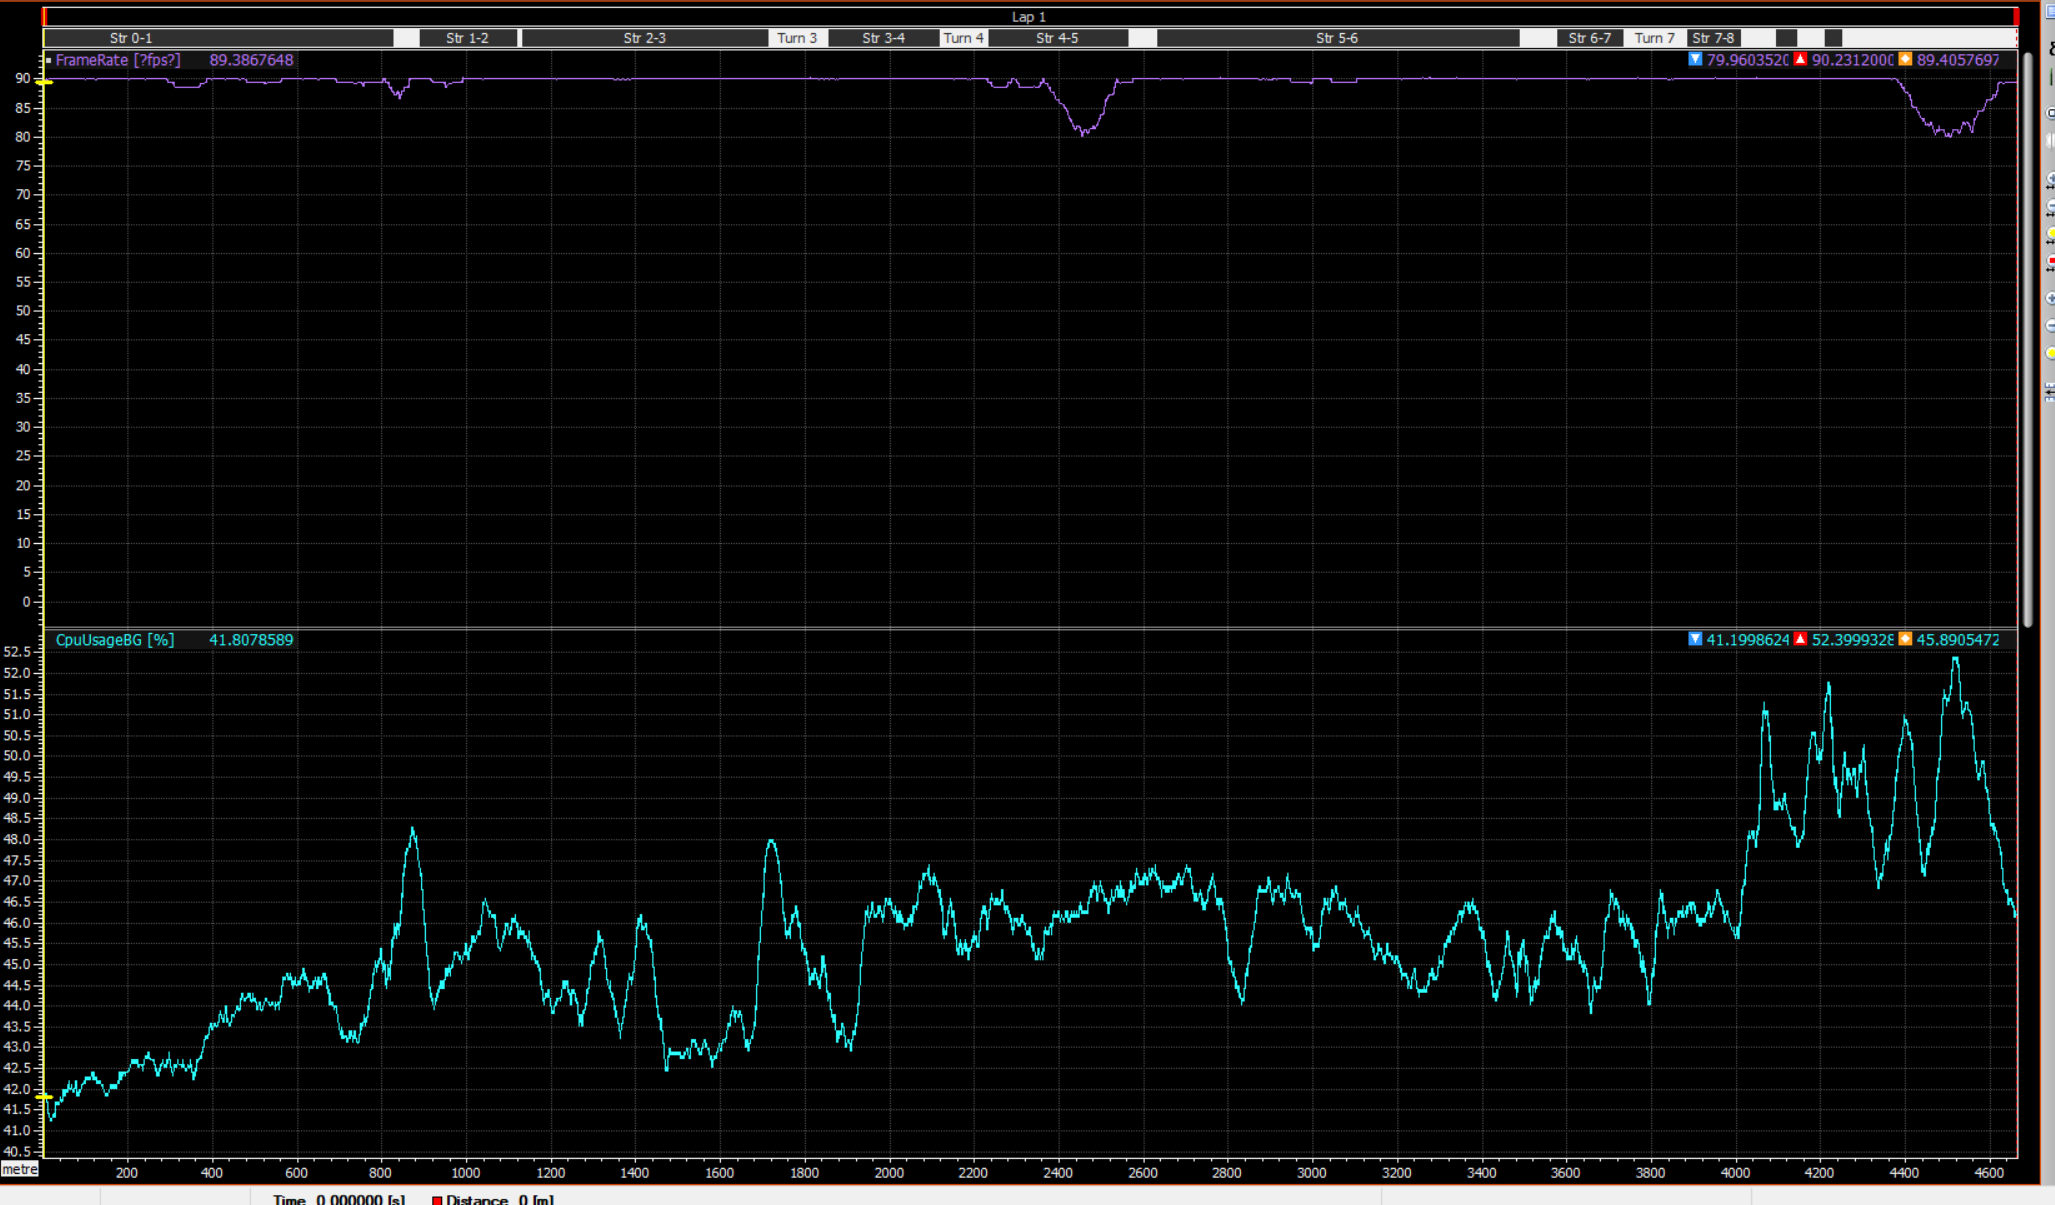Select the Str 1-2 track section
The width and height of the screenshot is (2055, 1205).
(468, 38)
